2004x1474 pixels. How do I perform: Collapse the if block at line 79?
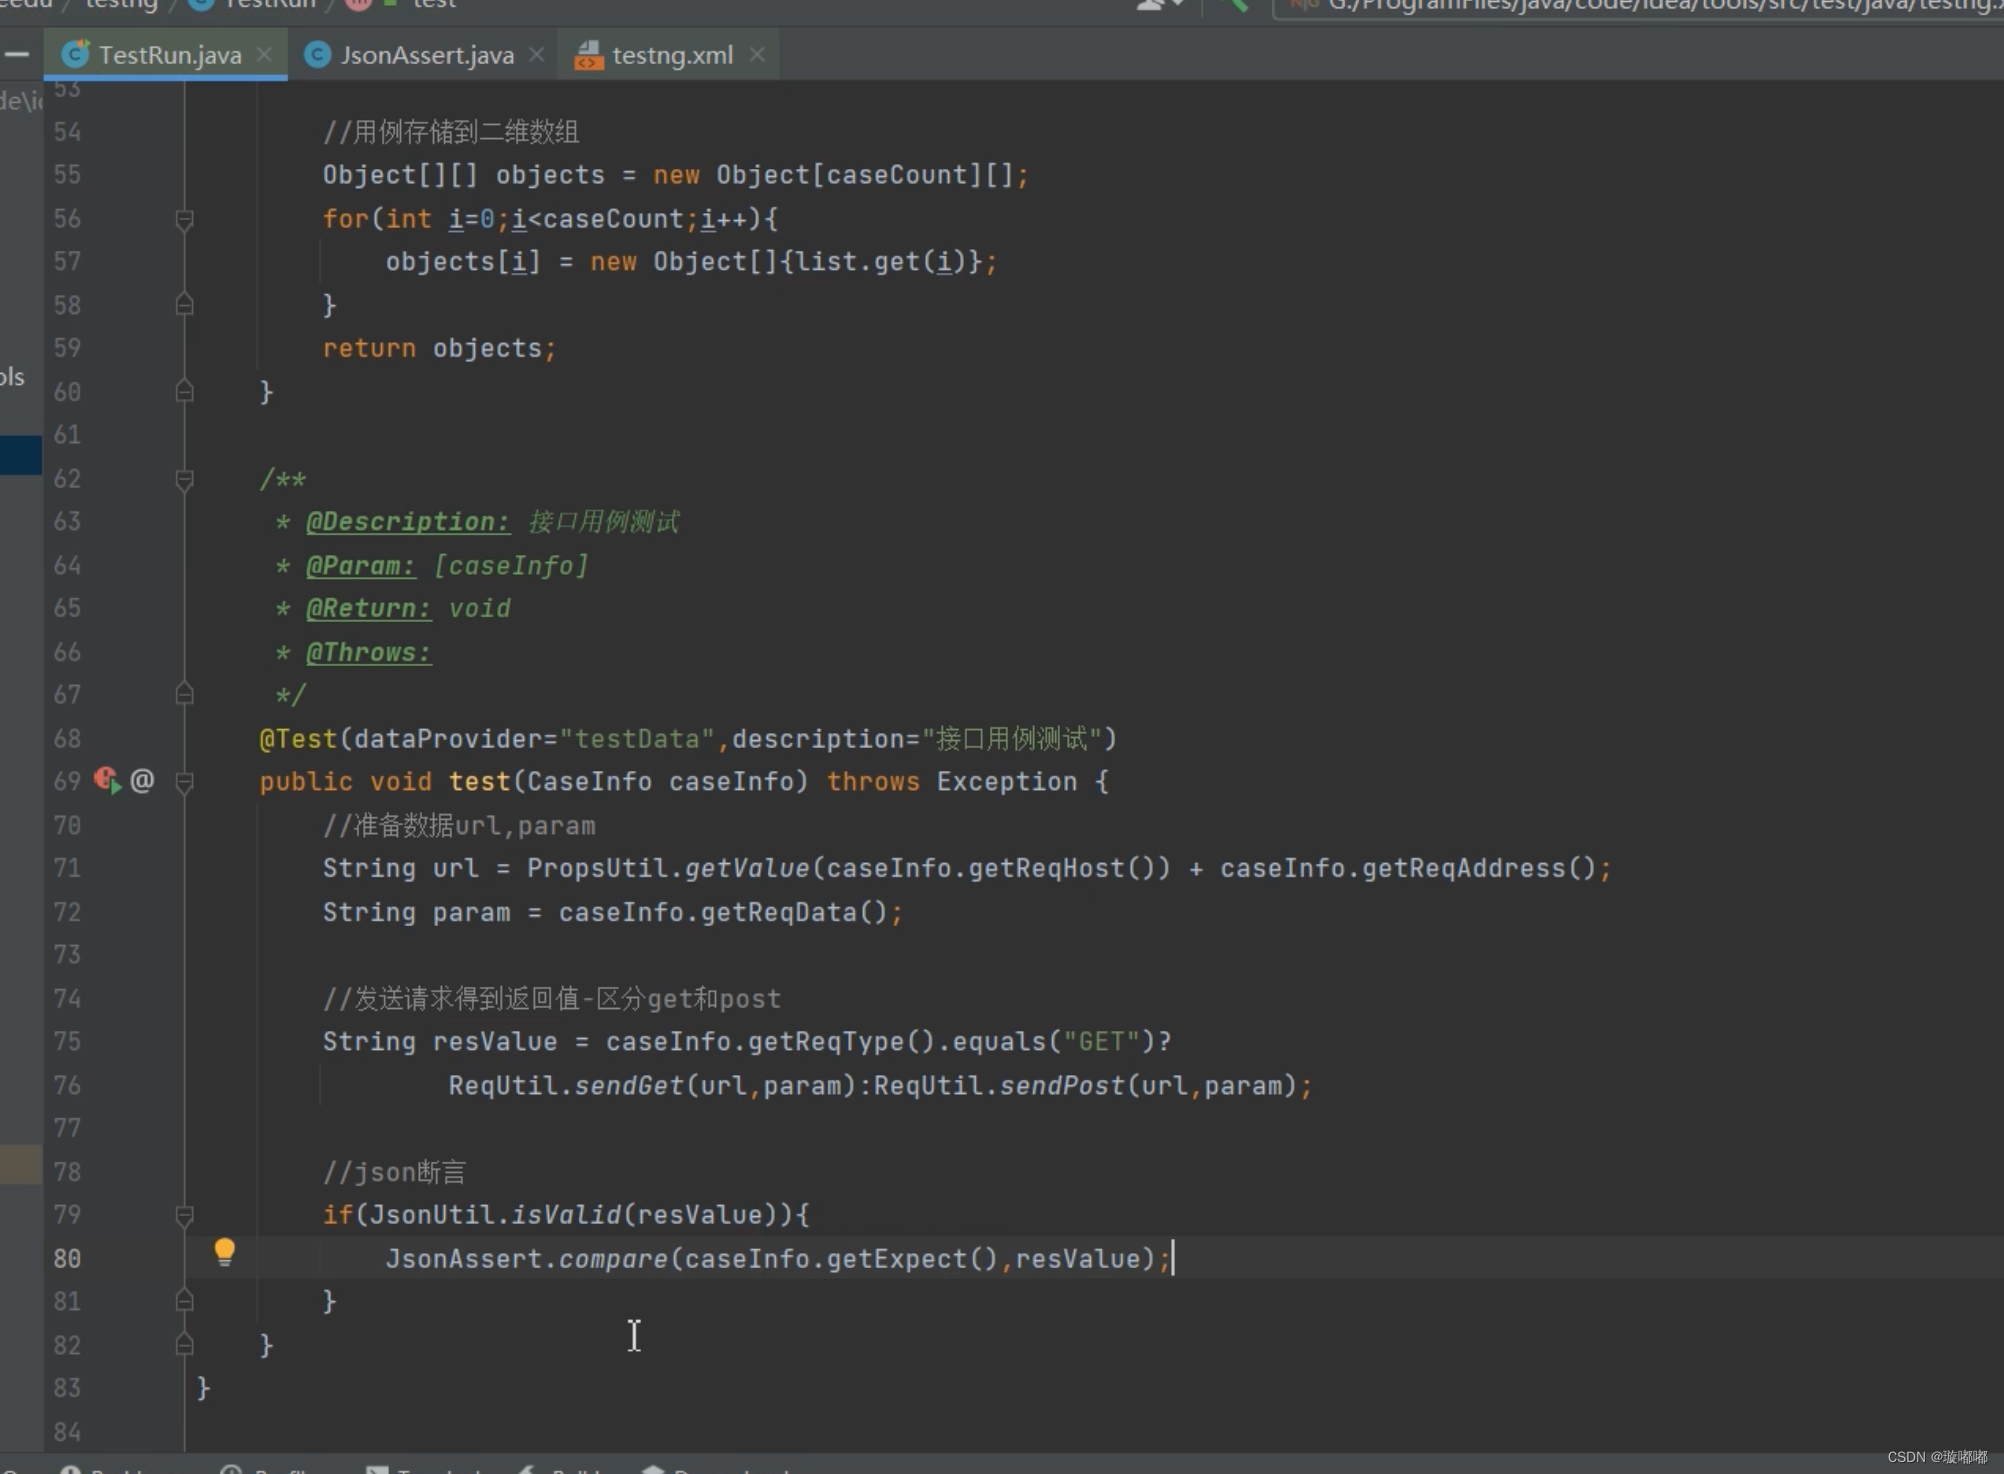[184, 1215]
